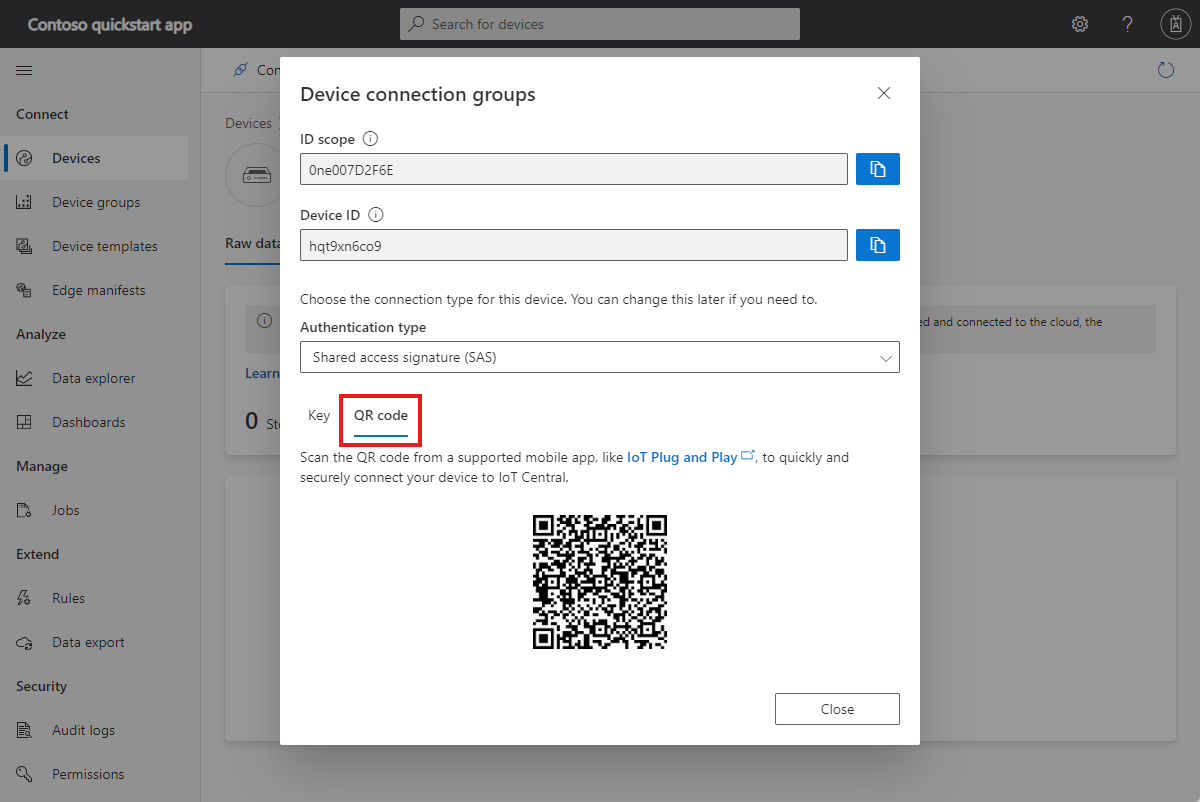1200x802 pixels.
Task: Click the Search for devices field
Action: tap(600, 23)
